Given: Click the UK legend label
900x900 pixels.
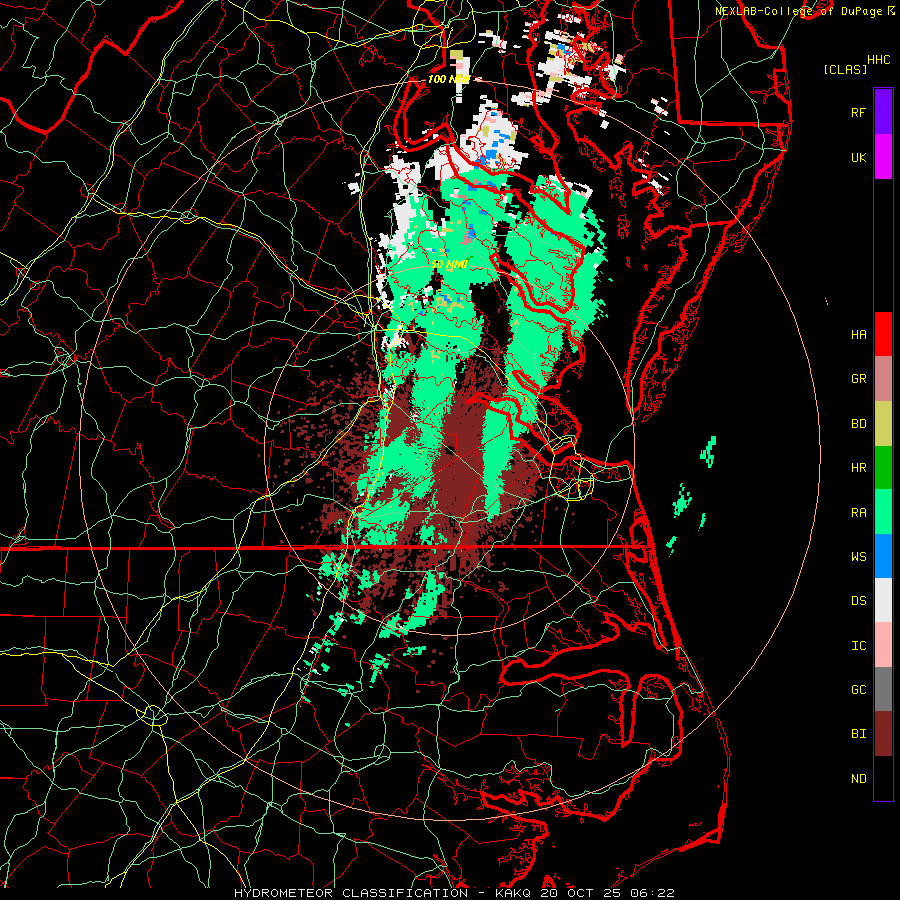Looking at the screenshot, I should click(x=858, y=157).
